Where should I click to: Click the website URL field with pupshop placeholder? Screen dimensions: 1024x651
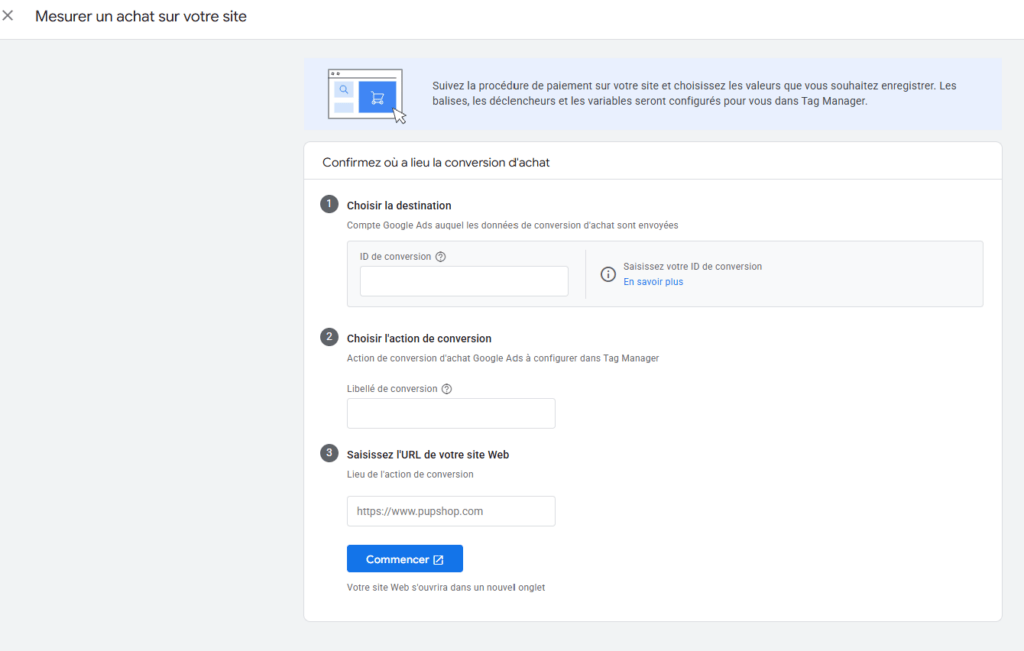(451, 511)
